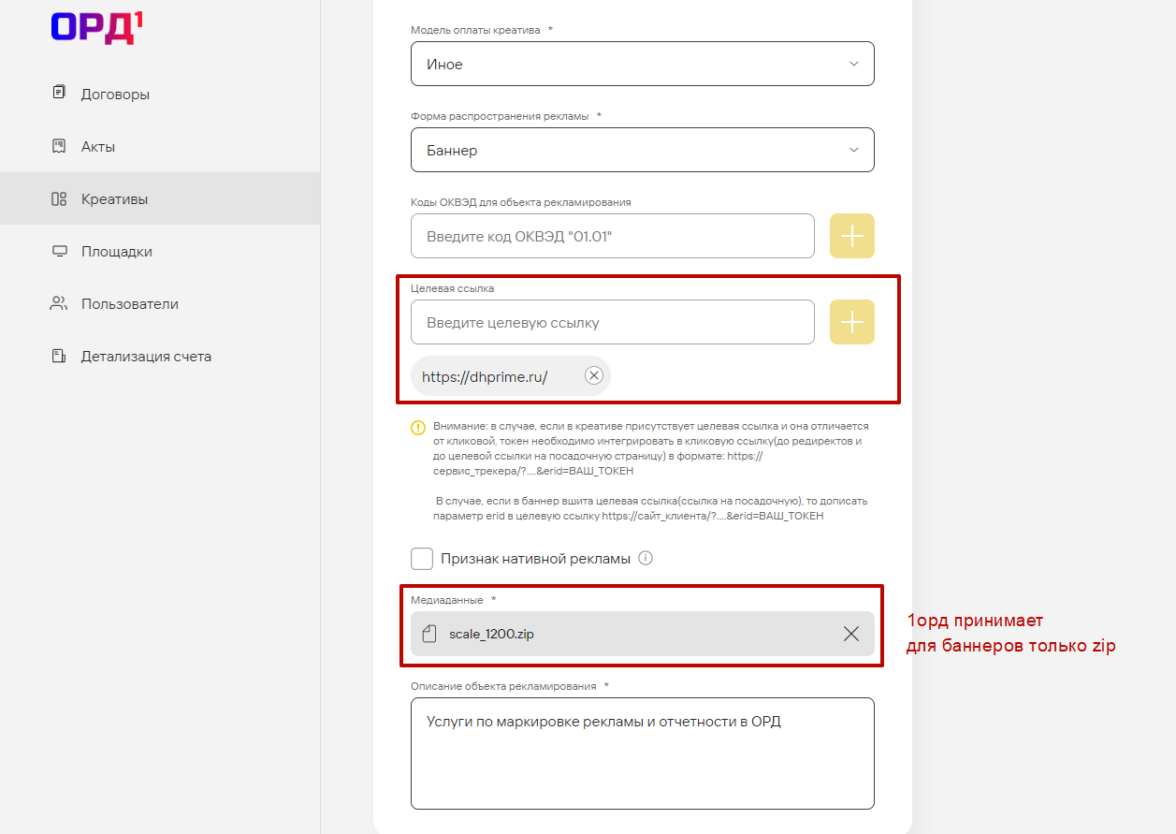Click the Акты sidebar icon
Image resolution: width=1176 pixels, height=834 pixels.
(59, 146)
